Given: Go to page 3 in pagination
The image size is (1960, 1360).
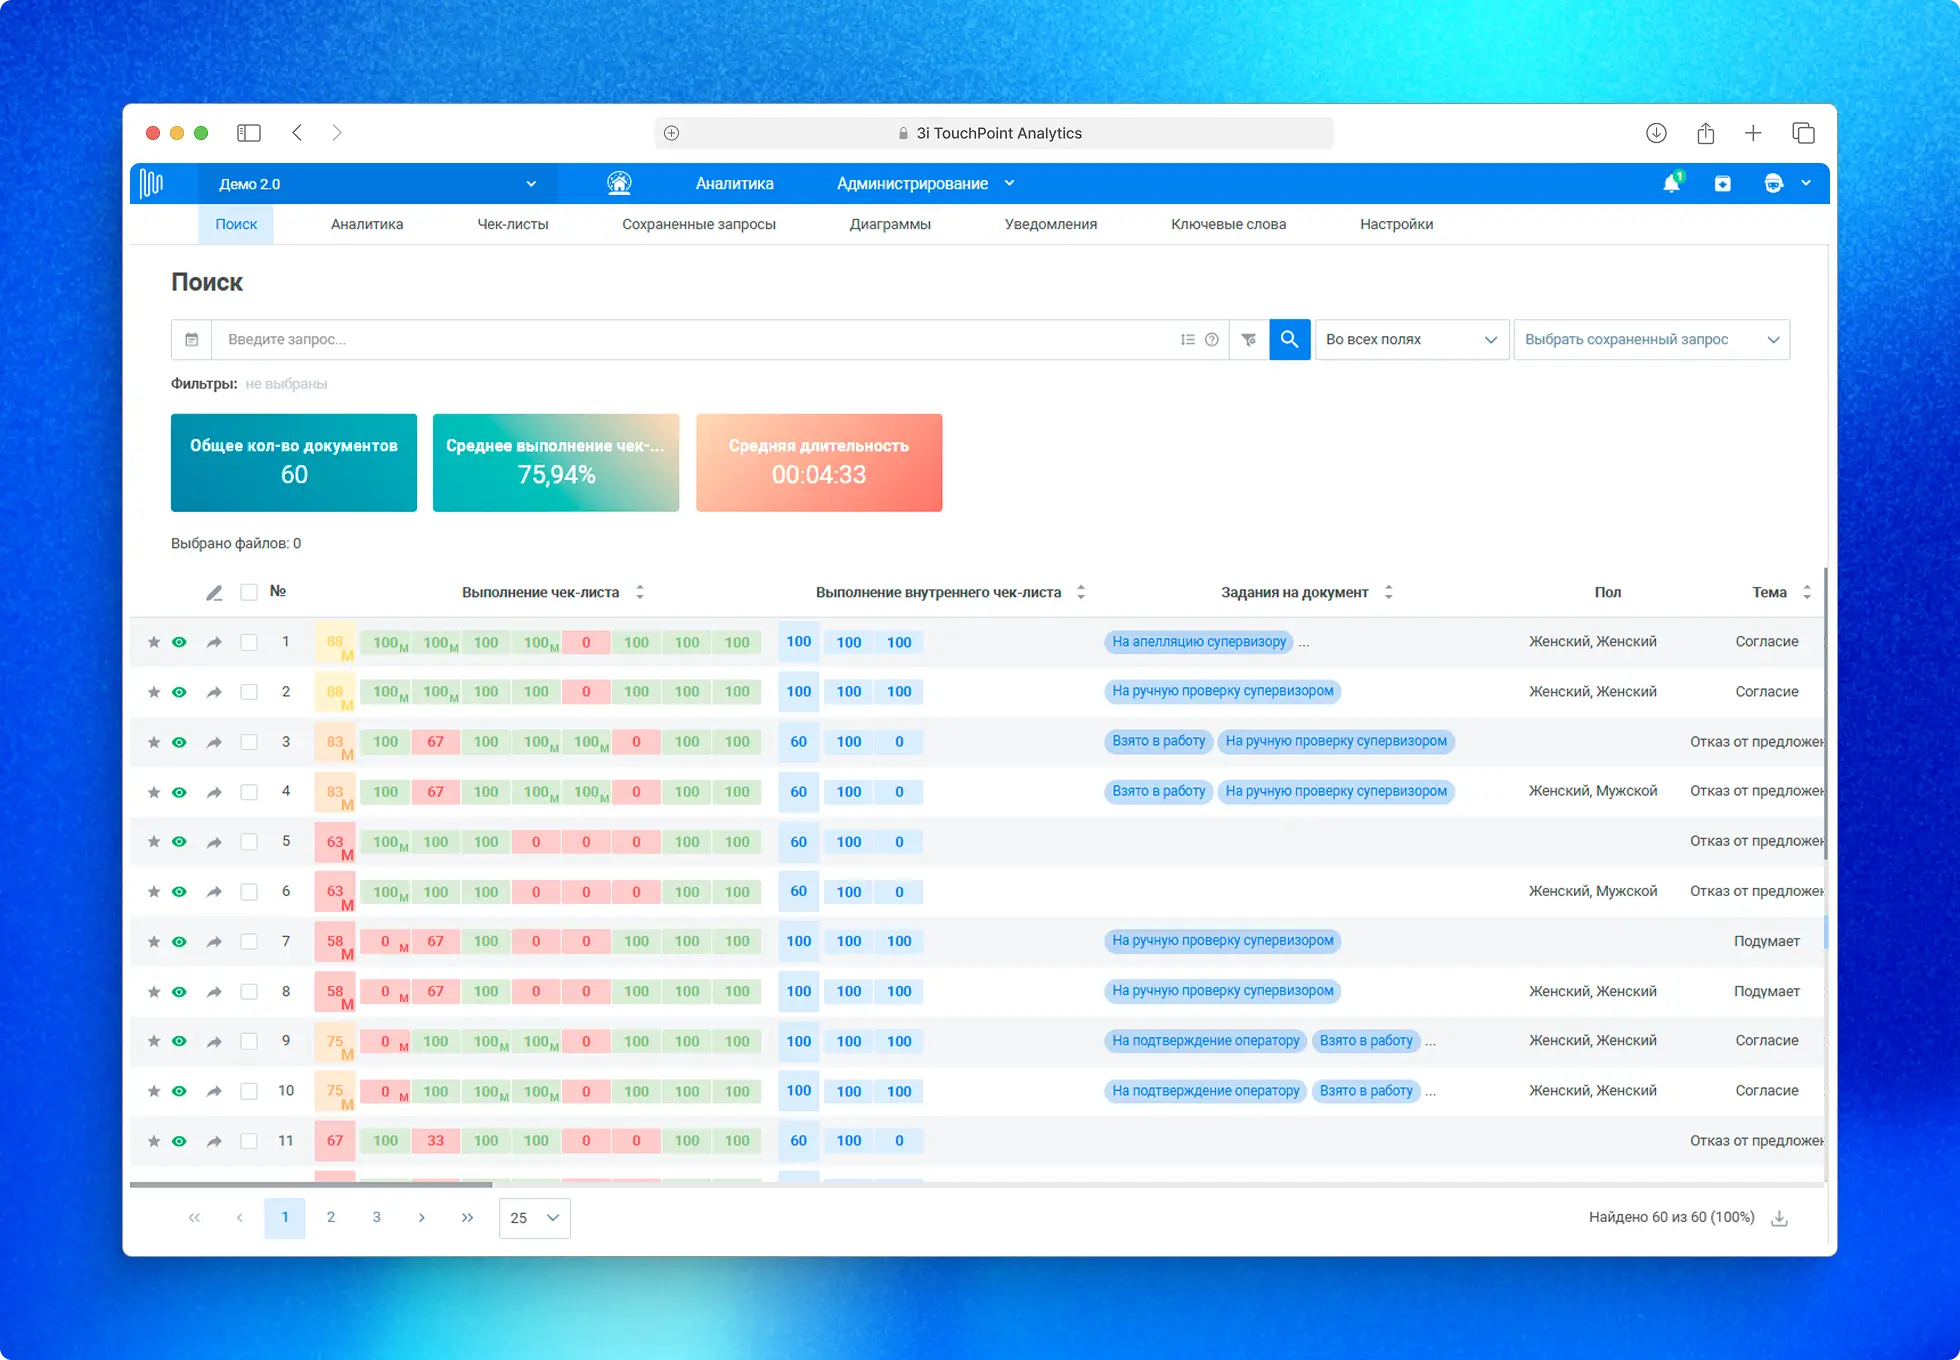Looking at the screenshot, I should [376, 1218].
